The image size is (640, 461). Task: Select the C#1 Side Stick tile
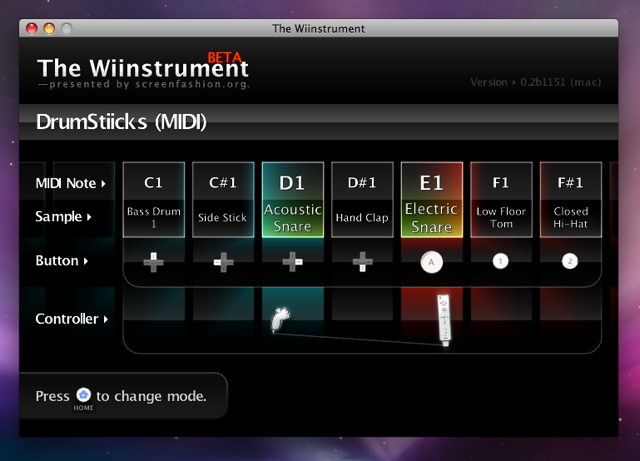point(223,200)
